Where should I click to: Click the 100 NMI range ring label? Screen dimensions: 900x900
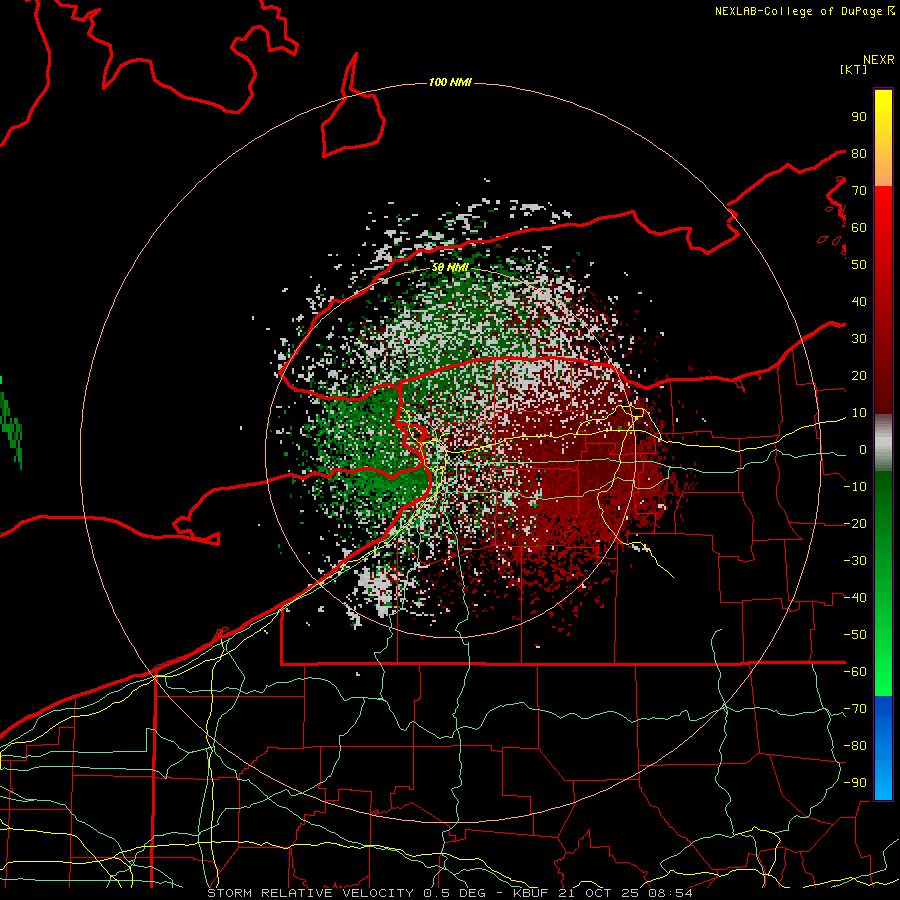click(450, 83)
